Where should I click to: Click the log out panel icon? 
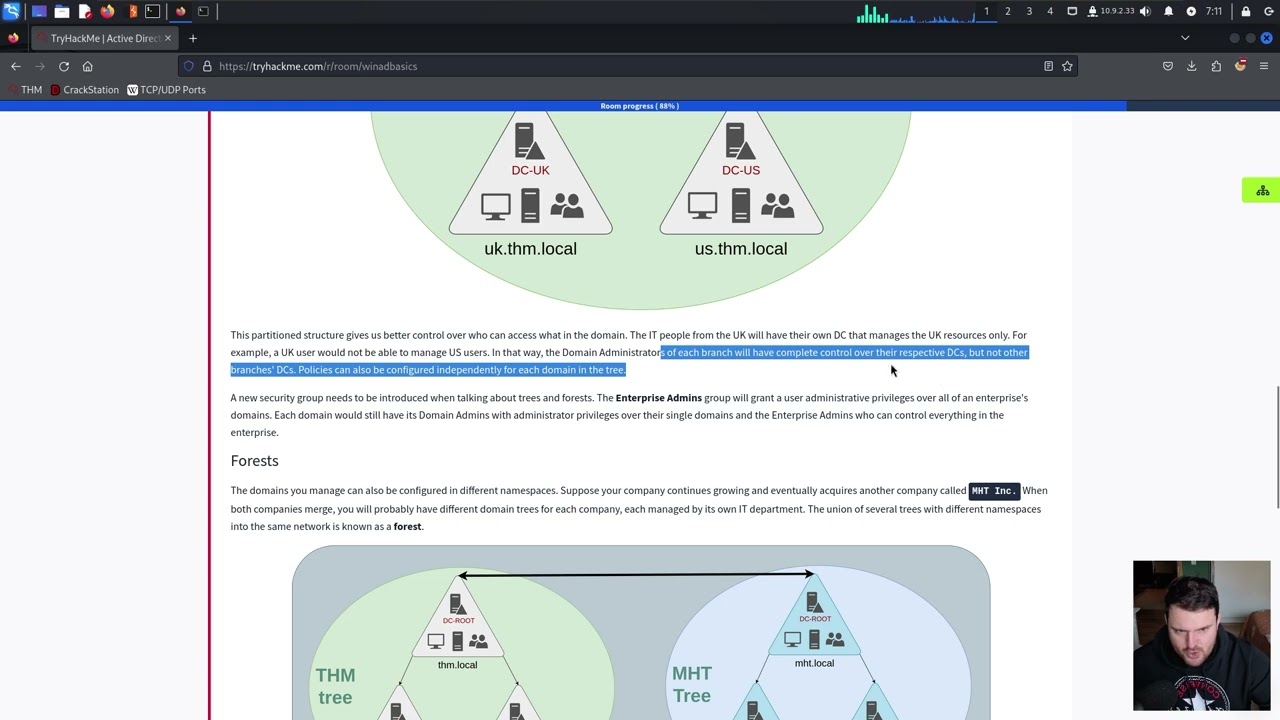point(1268,11)
